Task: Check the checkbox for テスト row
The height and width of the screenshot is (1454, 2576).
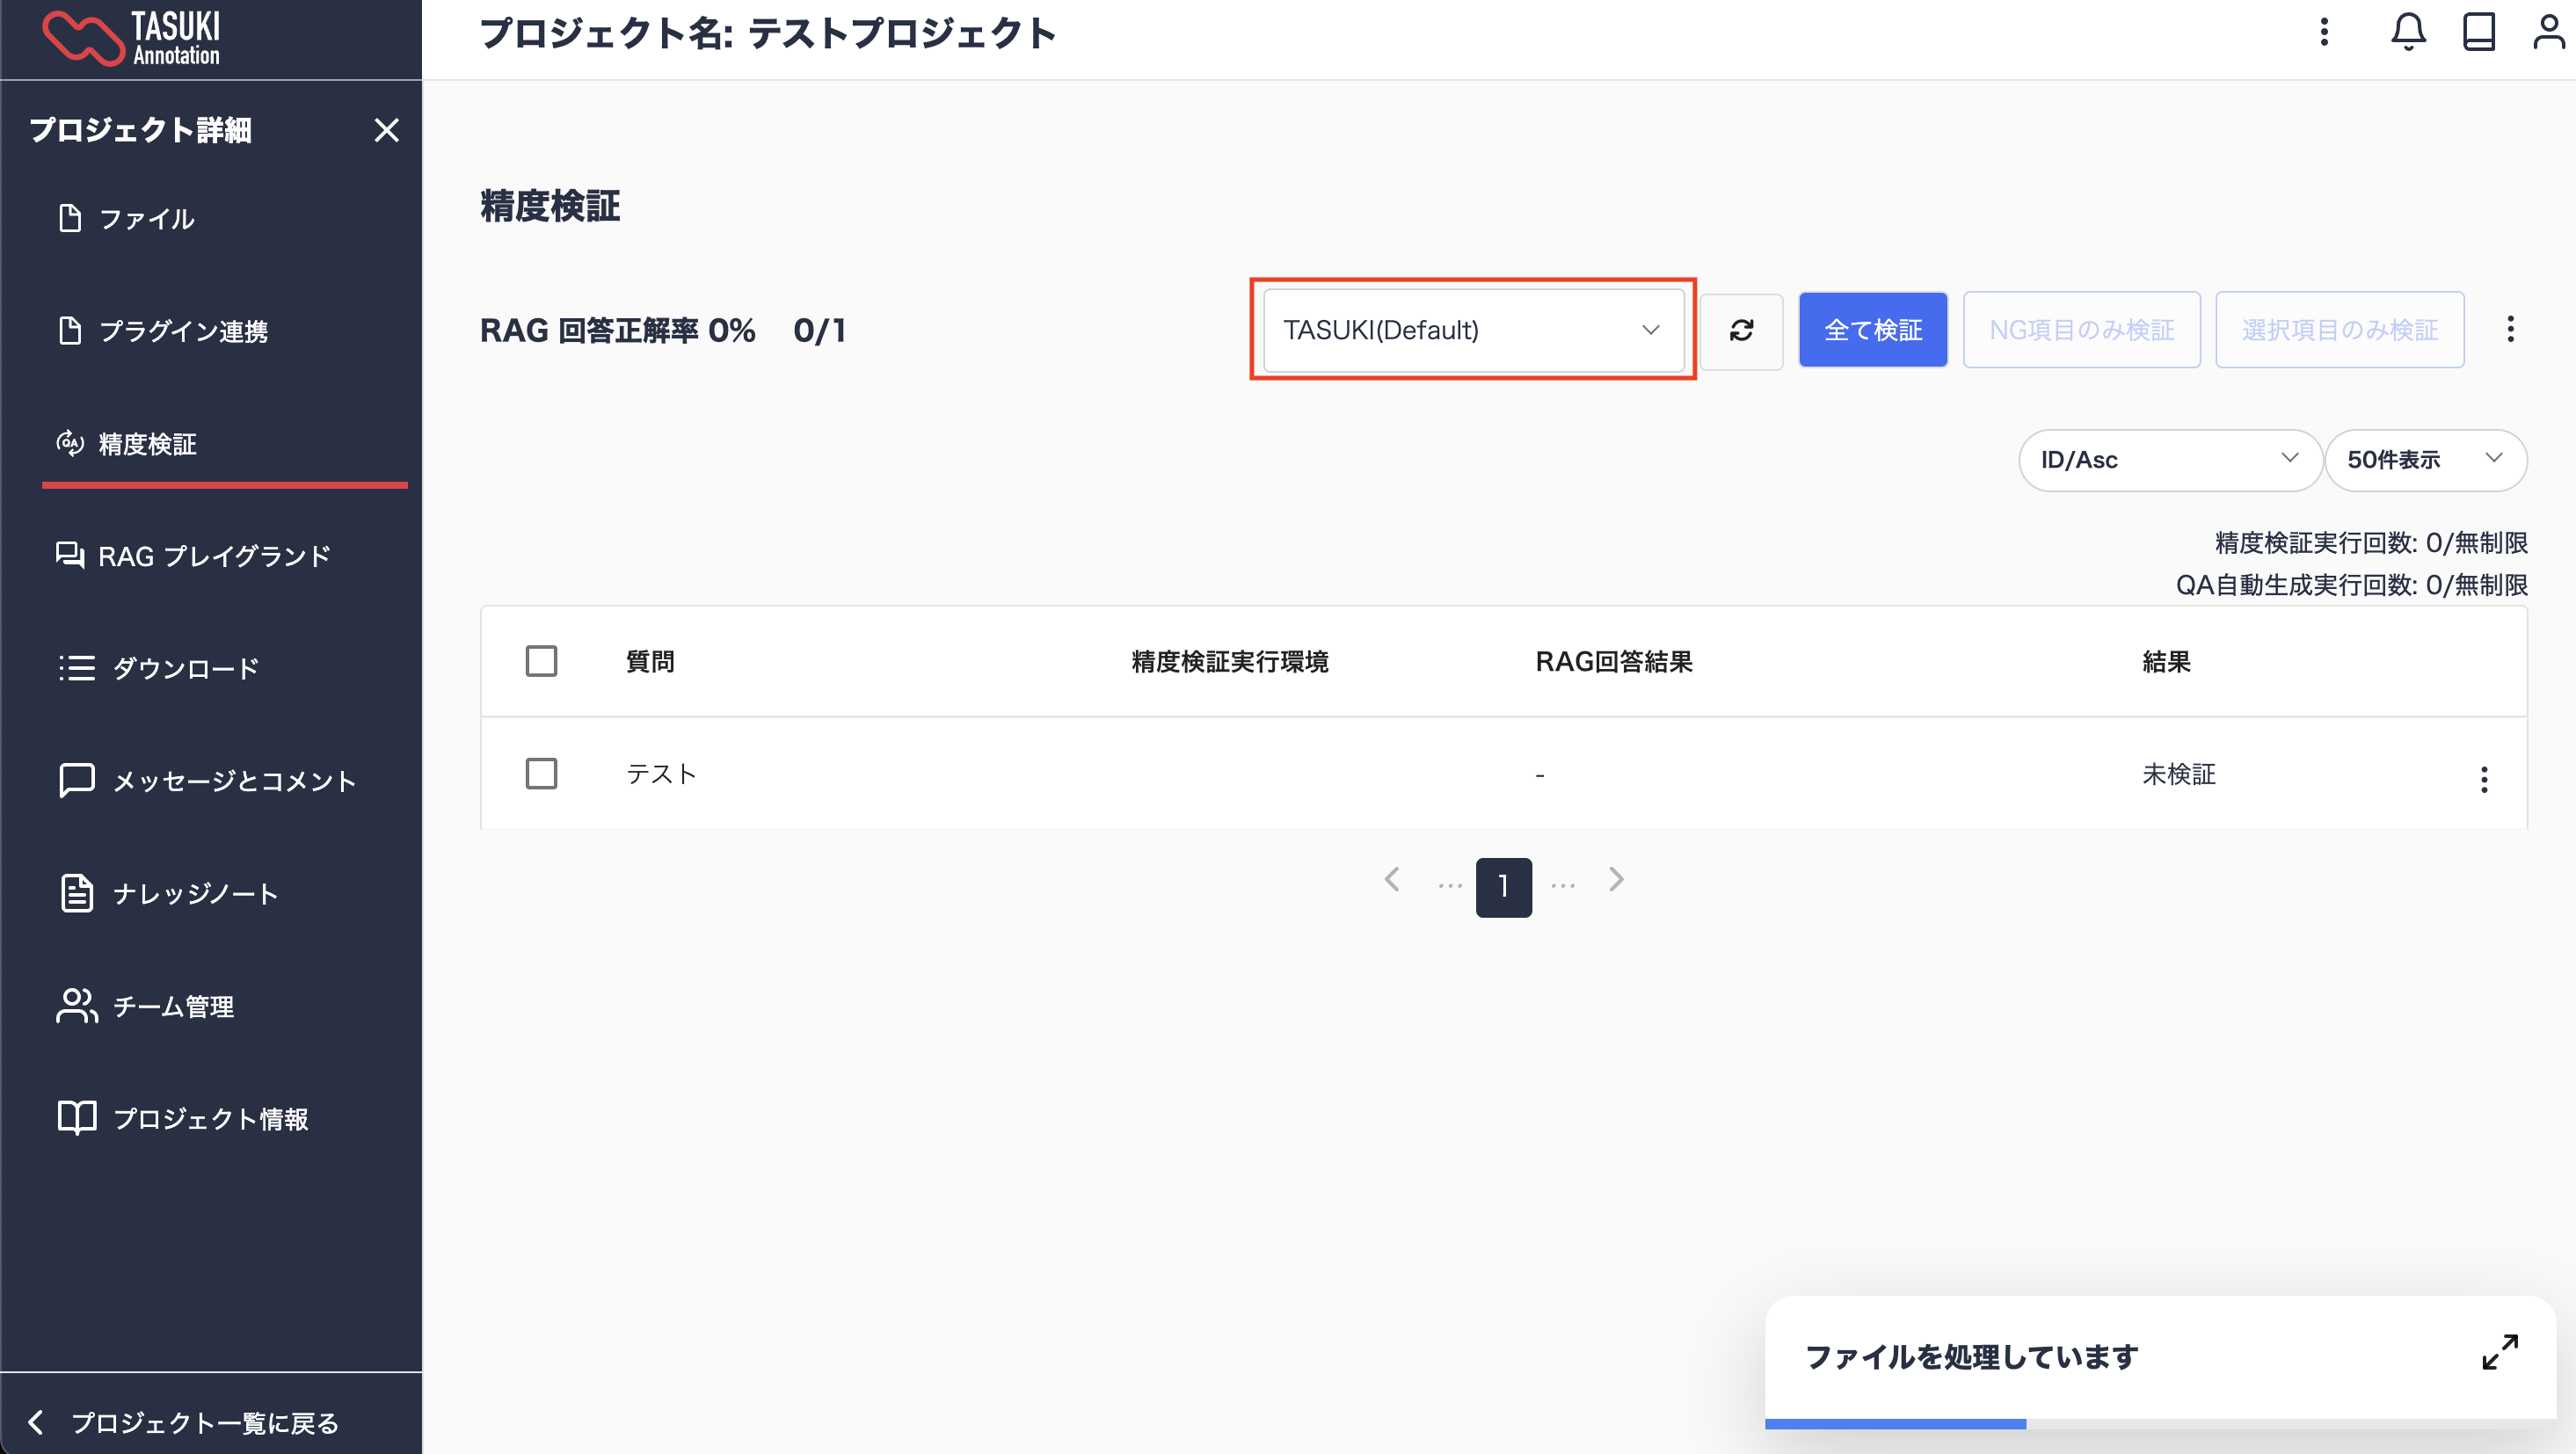Action: click(541, 774)
